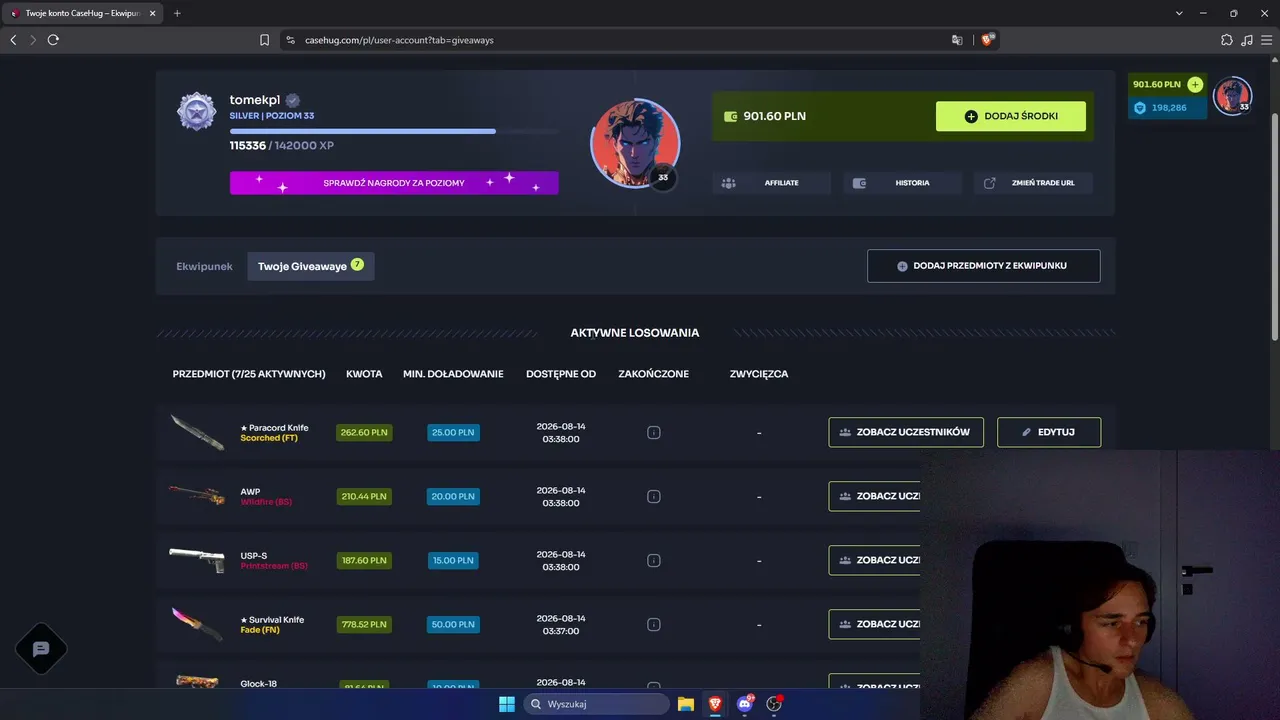The width and height of the screenshot is (1280, 720).
Task: Click the Silver rank badge icon
Action: pyautogui.click(x=196, y=111)
